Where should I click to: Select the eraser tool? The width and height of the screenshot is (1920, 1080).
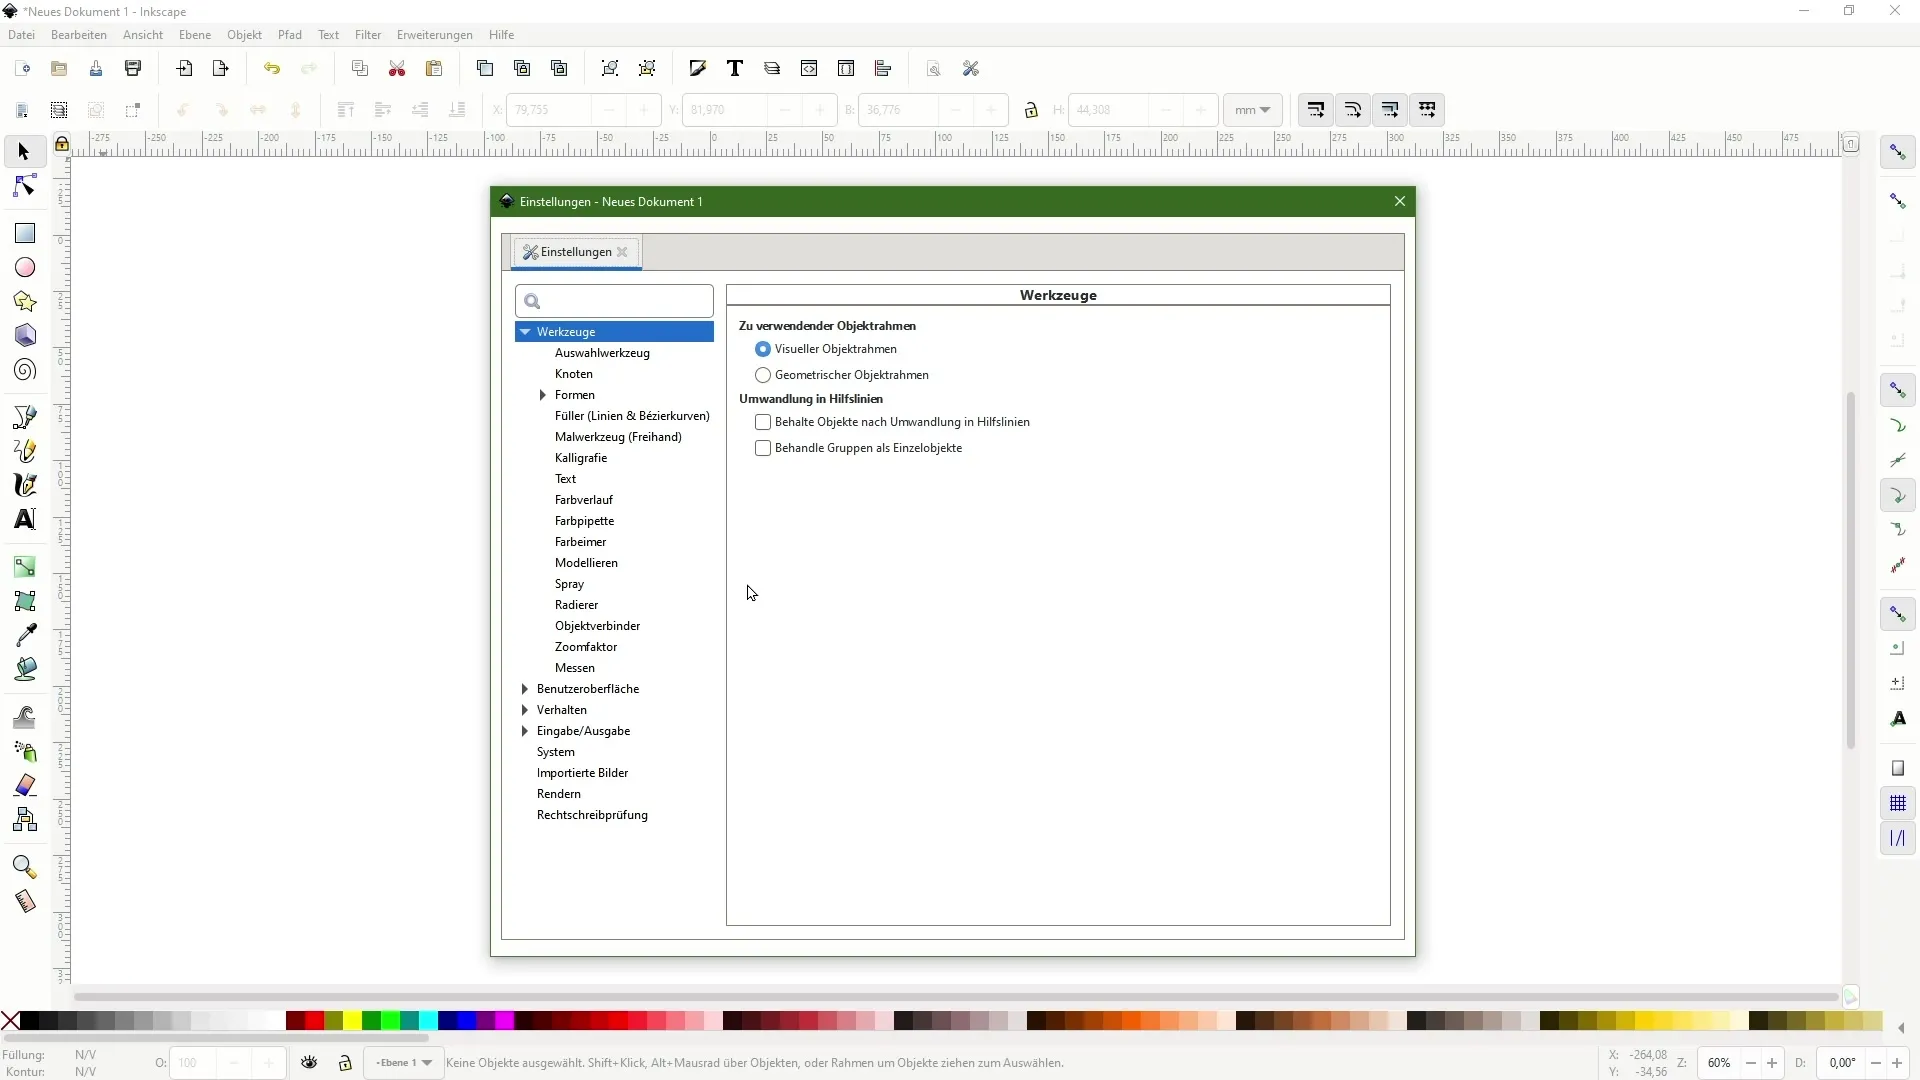coord(24,786)
